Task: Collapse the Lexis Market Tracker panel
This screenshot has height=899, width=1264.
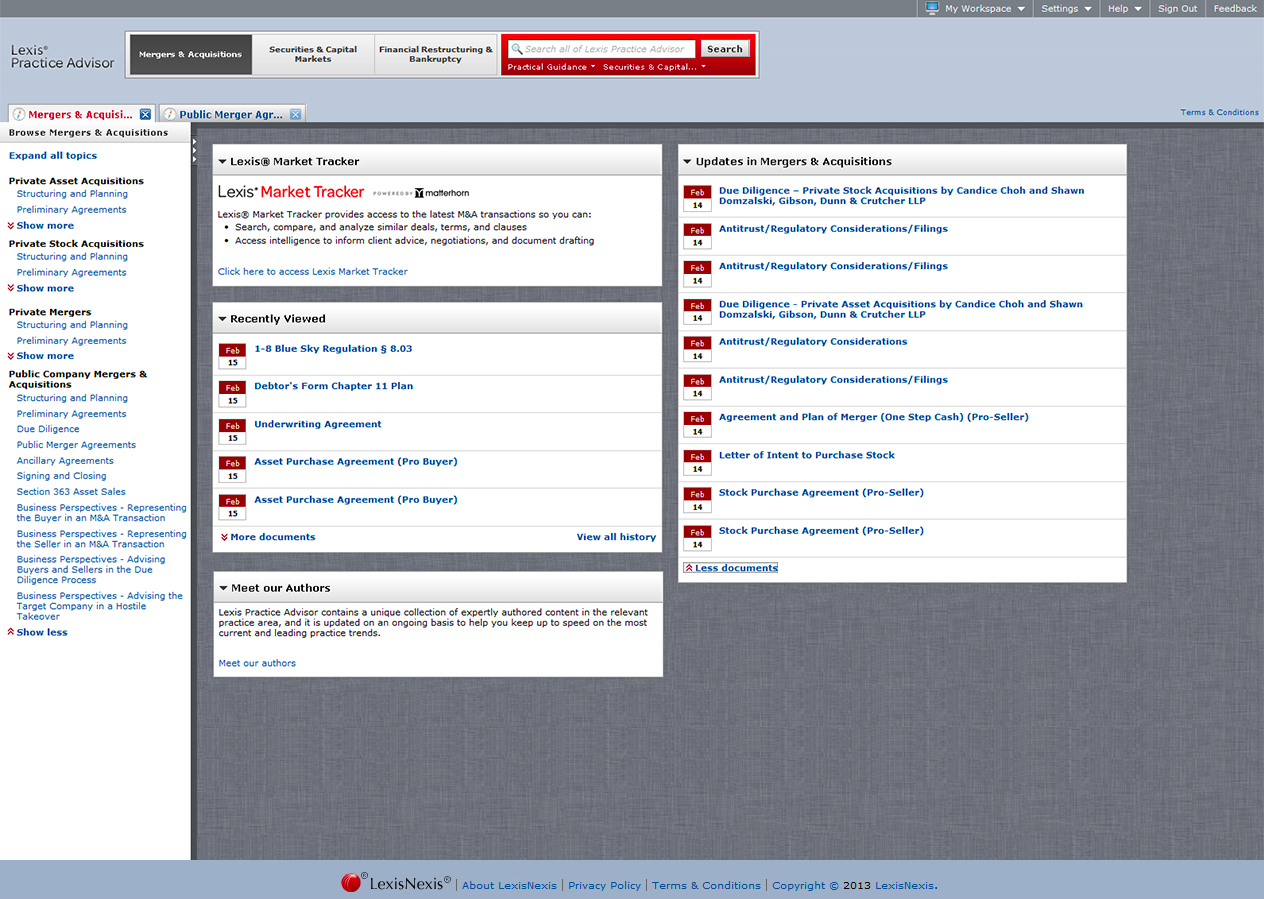Action: pyautogui.click(x=223, y=161)
